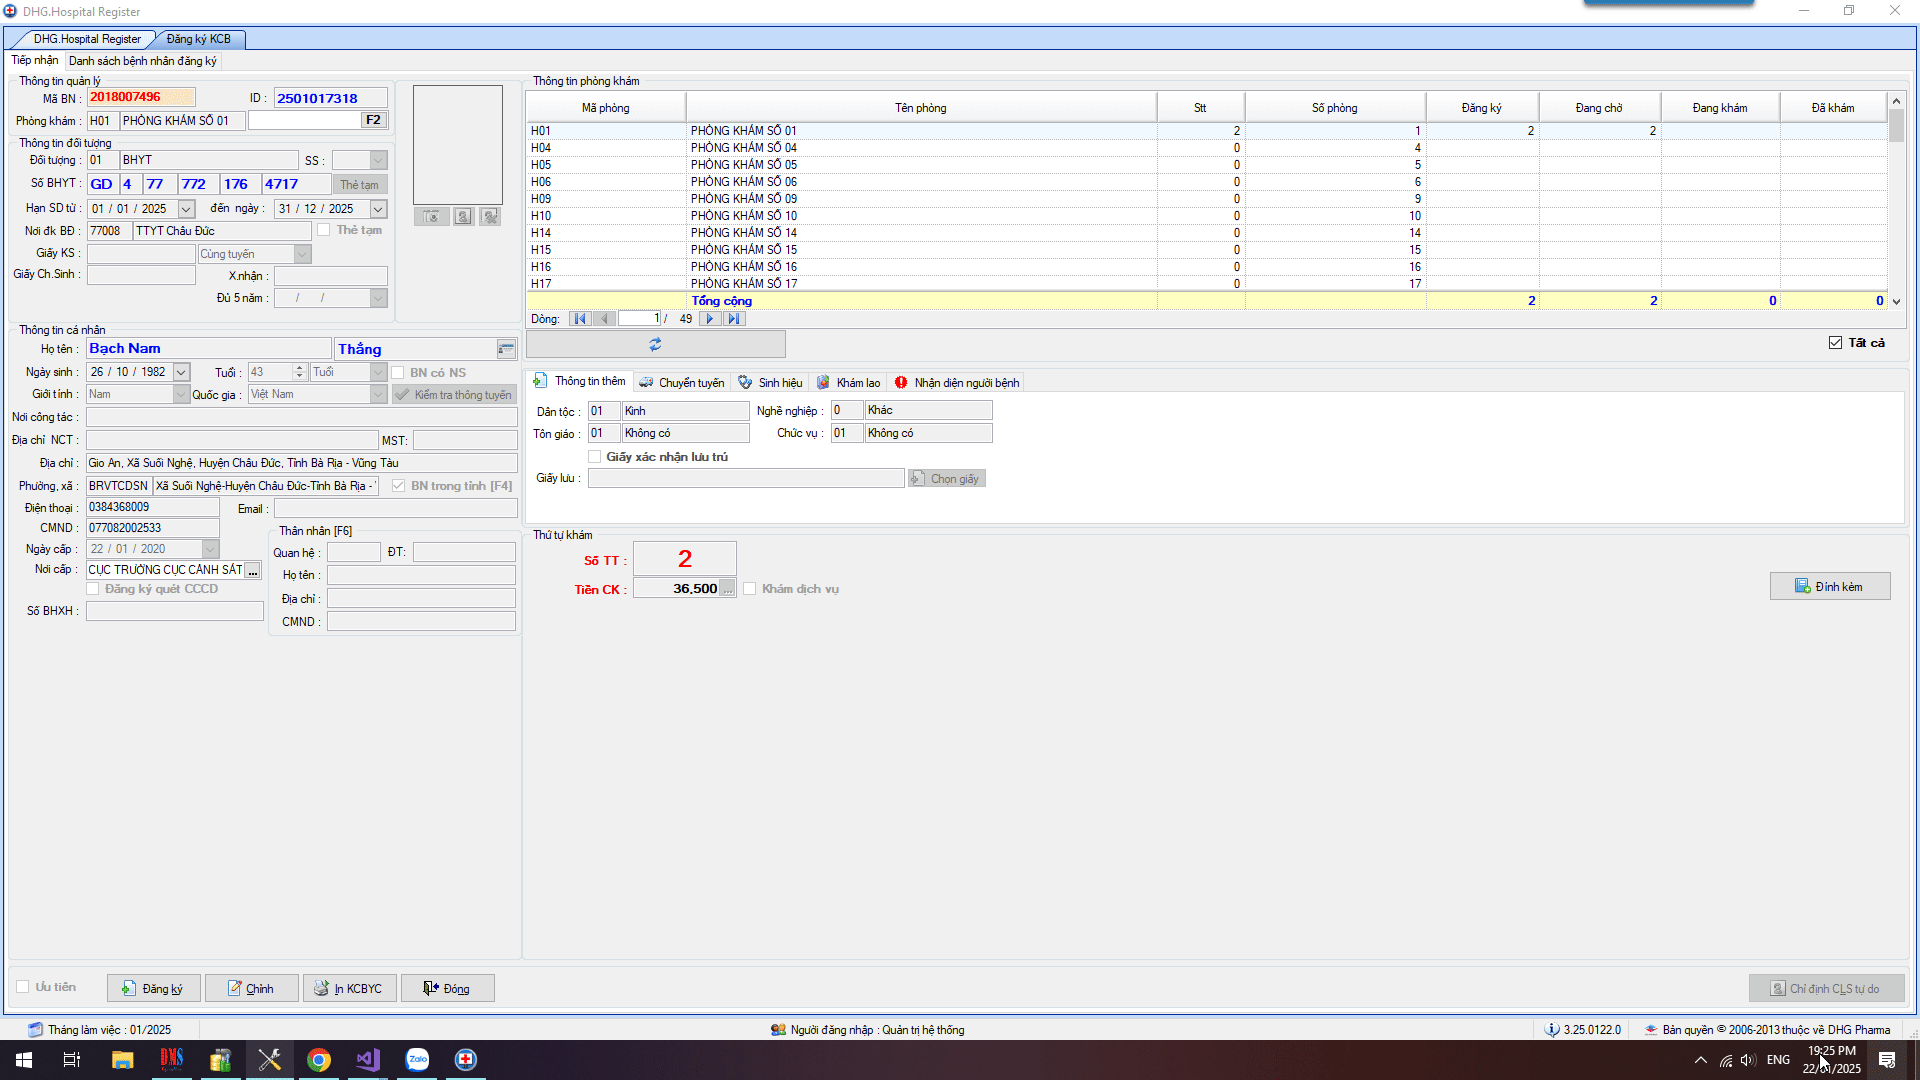Image resolution: width=1920 pixels, height=1080 pixels.
Task: Click the ID card icon beside Thắng
Action: coord(506,349)
